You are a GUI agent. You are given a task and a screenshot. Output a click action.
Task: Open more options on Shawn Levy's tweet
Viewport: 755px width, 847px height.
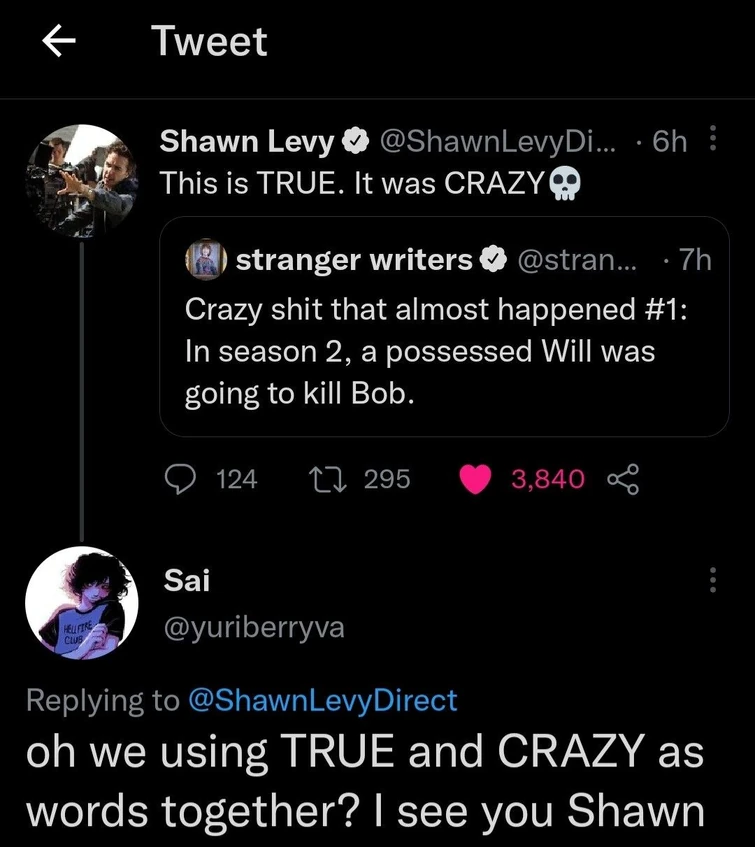[x=712, y=141]
